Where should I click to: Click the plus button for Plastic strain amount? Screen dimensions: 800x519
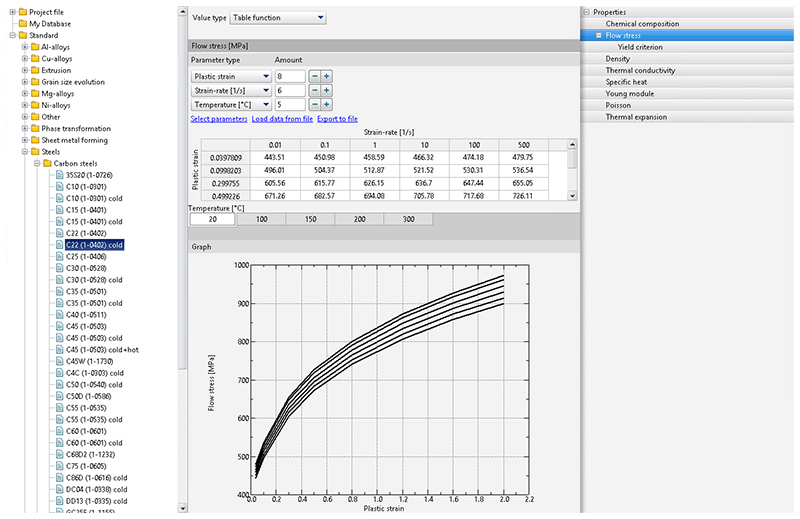pyautogui.click(x=326, y=76)
